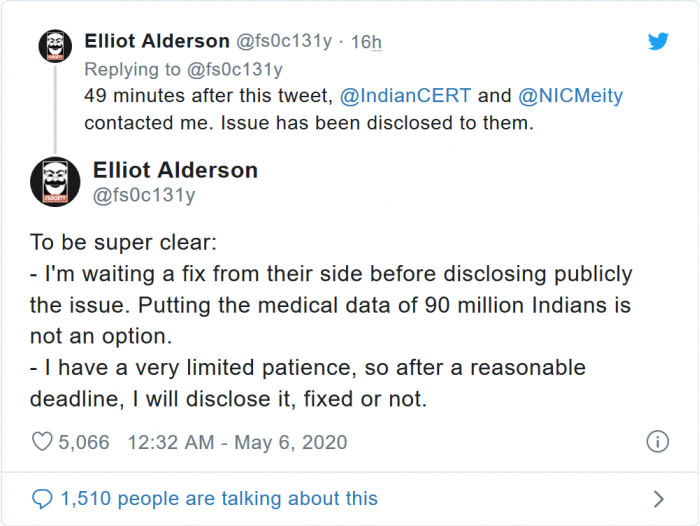700x526 pixels.
Task: Click the blue speech bubble icon
Action: click(x=42, y=498)
